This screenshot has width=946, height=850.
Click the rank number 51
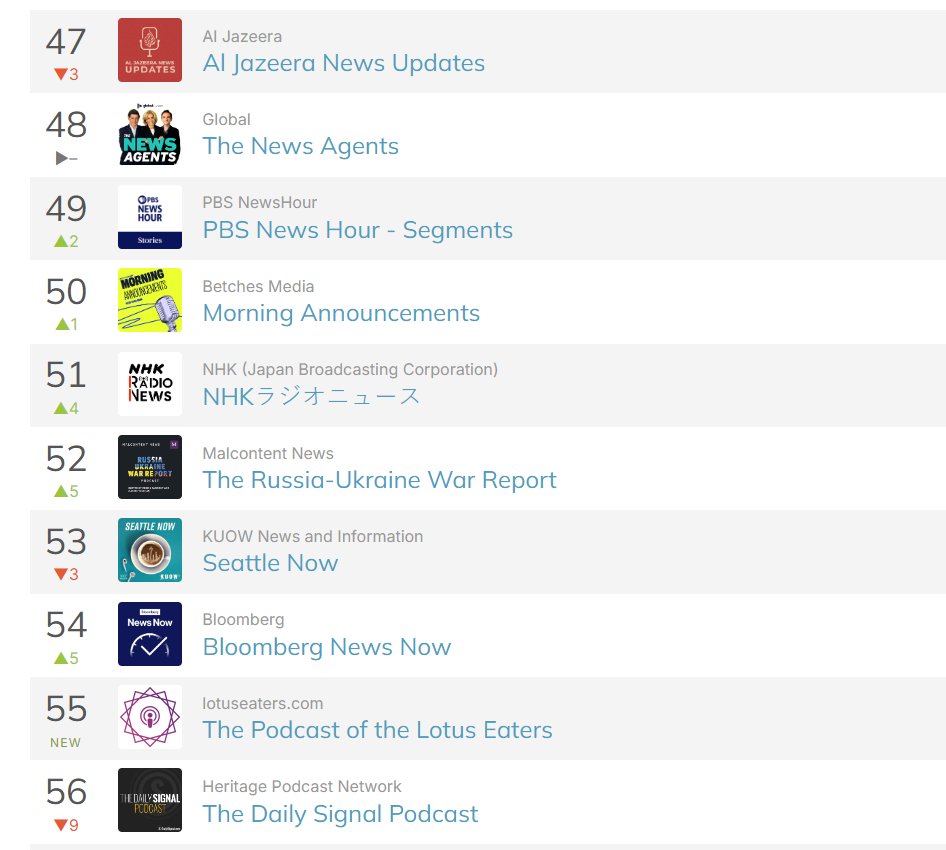coord(66,375)
